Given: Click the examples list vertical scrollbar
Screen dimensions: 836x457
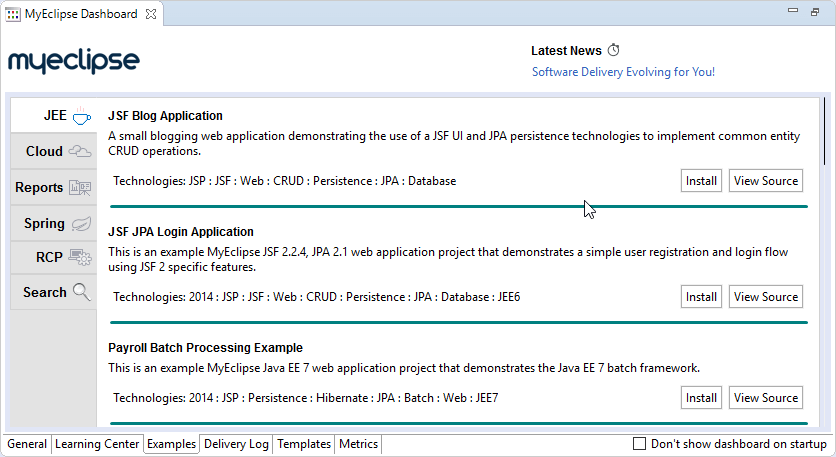Looking at the screenshot, I should (x=823, y=130).
